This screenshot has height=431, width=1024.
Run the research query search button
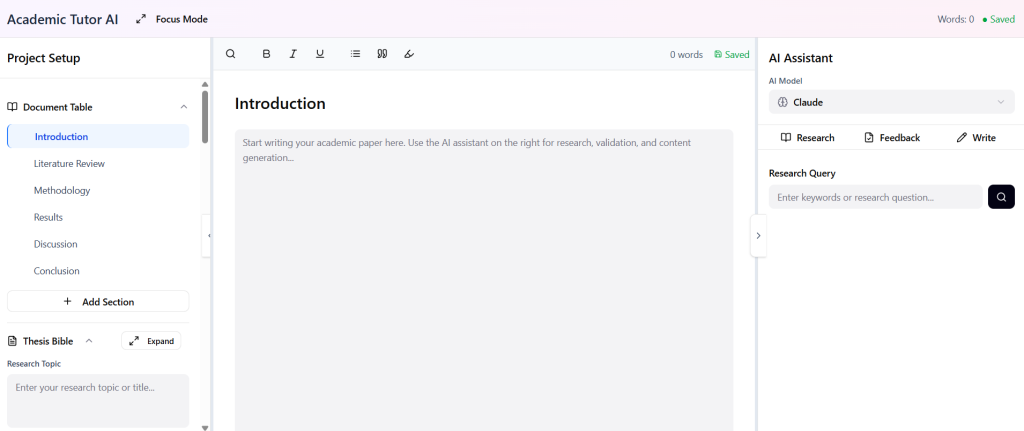tap(1001, 197)
